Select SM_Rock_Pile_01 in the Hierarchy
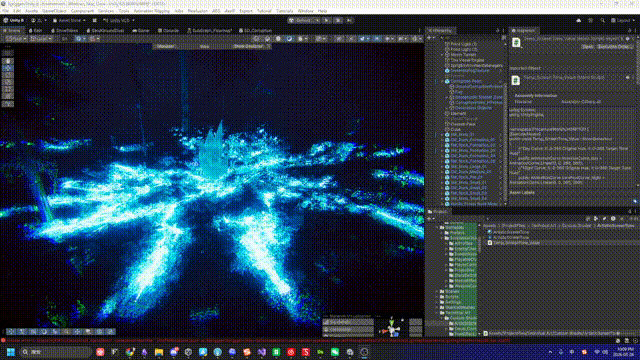This screenshot has width=640, height=360. pos(467,177)
